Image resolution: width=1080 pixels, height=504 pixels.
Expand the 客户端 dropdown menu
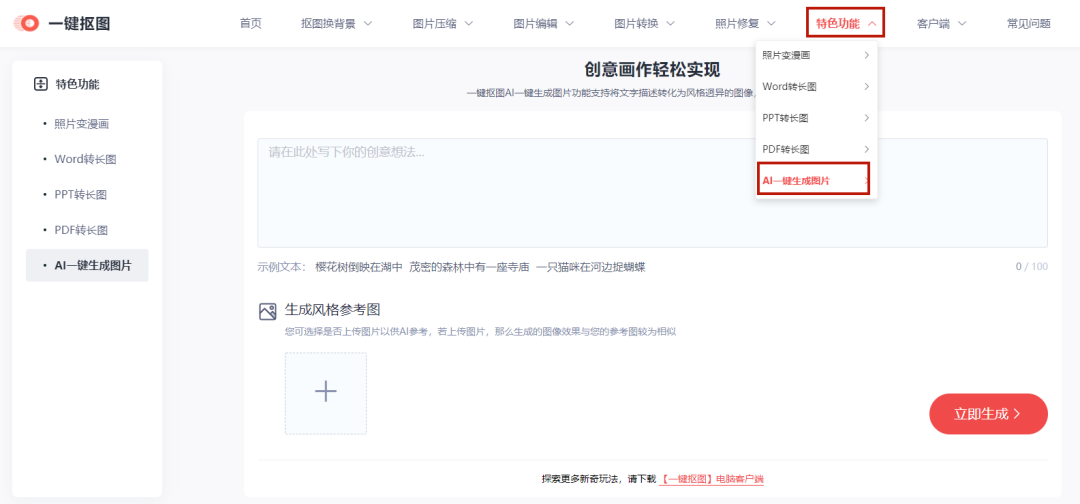tap(941, 23)
